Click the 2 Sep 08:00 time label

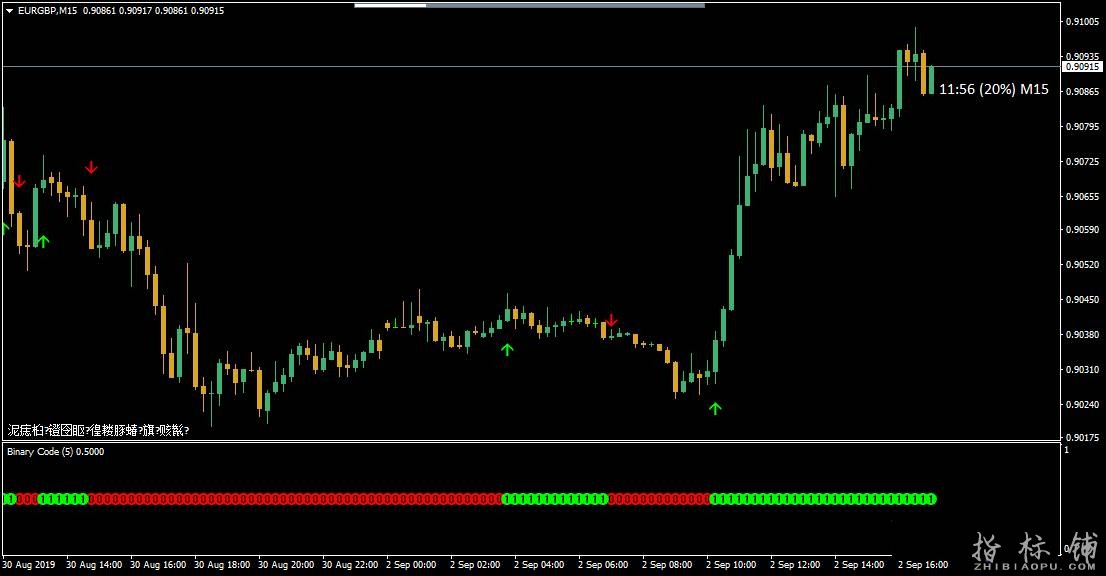coord(667,565)
